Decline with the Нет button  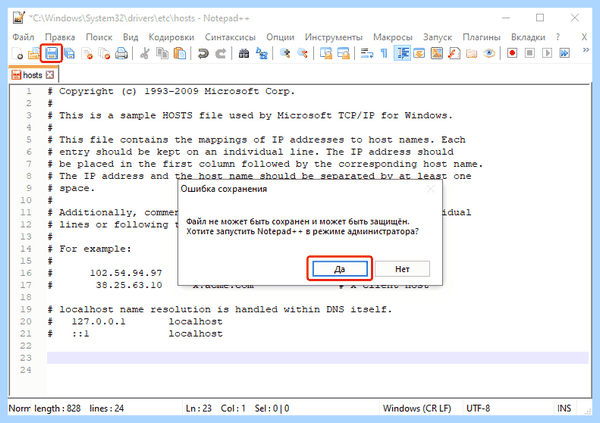coord(402,269)
